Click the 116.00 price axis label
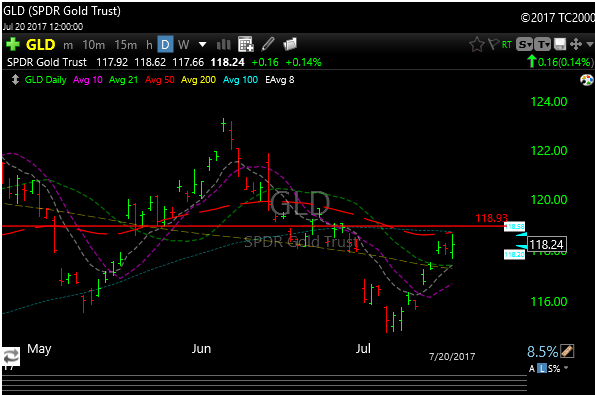595x395 pixels. click(x=549, y=302)
